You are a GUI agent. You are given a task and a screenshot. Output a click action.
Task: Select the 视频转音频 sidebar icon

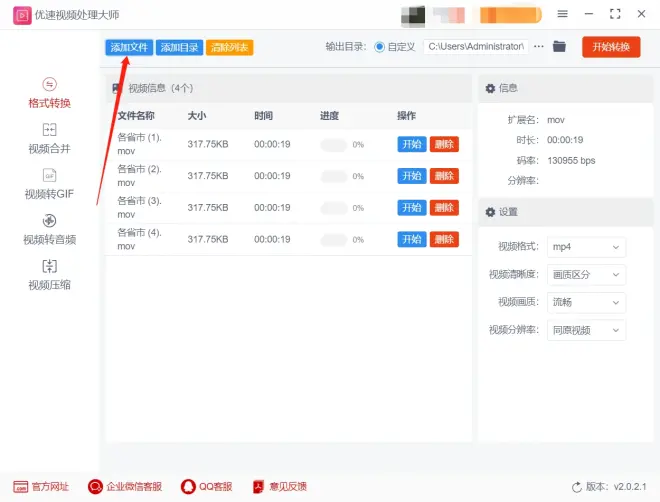49,220
